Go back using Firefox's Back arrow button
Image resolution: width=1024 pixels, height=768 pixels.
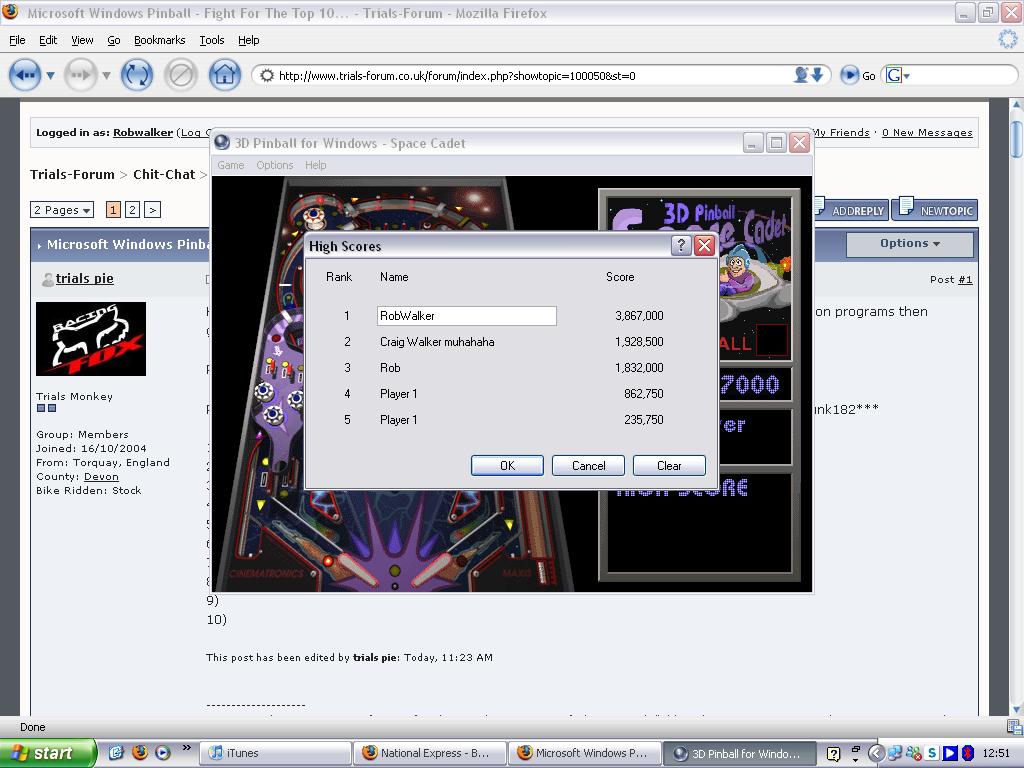[25, 75]
